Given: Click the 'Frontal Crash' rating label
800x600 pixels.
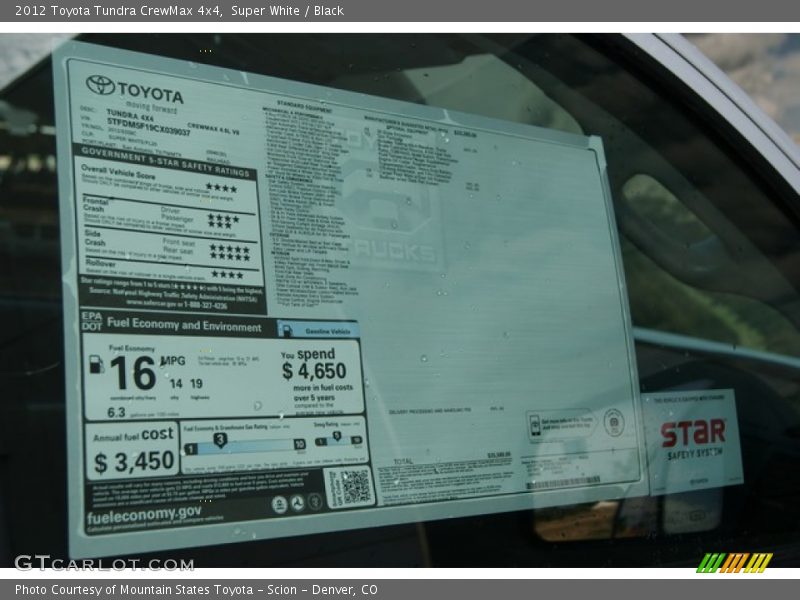Looking at the screenshot, I should [95, 205].
